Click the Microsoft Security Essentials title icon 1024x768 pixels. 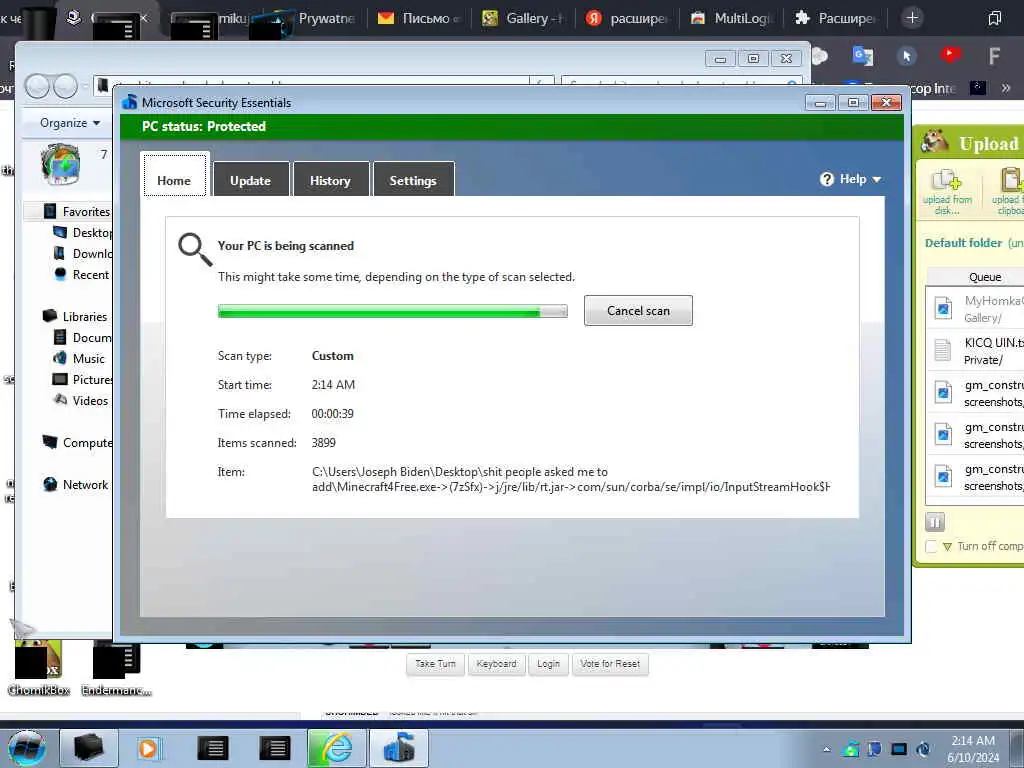[x=129, y=102]
